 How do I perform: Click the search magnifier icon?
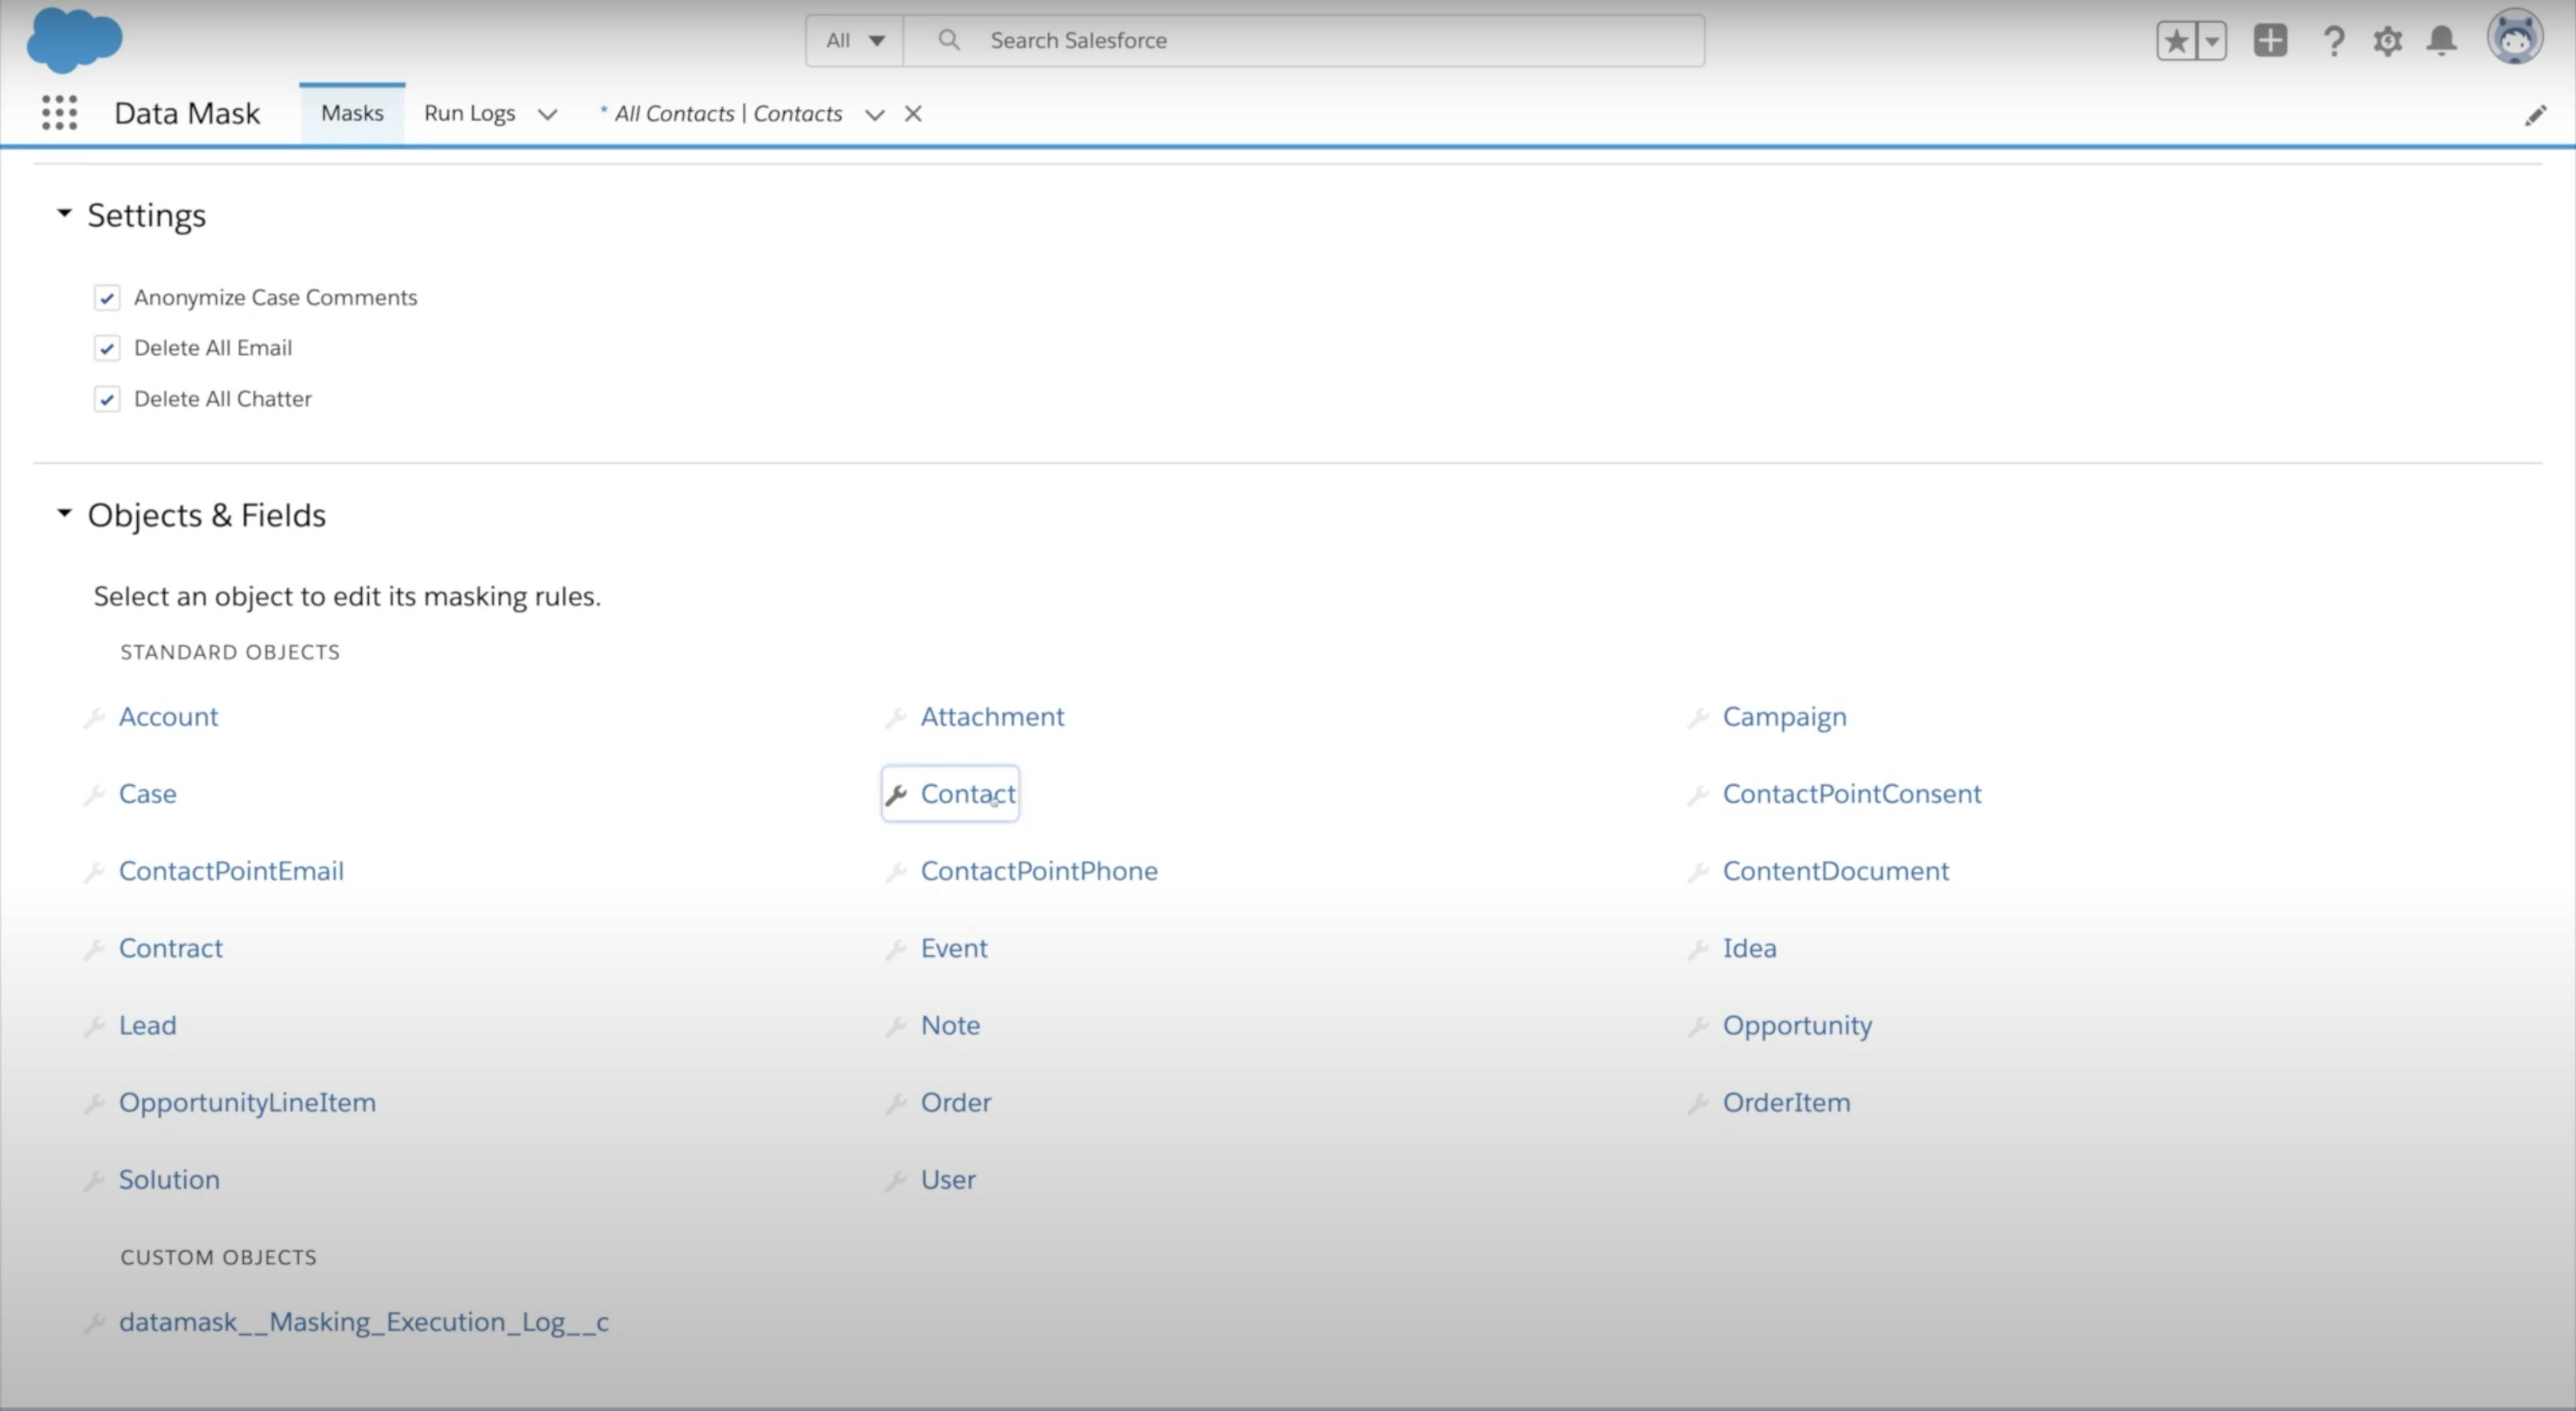coord(949,40)
